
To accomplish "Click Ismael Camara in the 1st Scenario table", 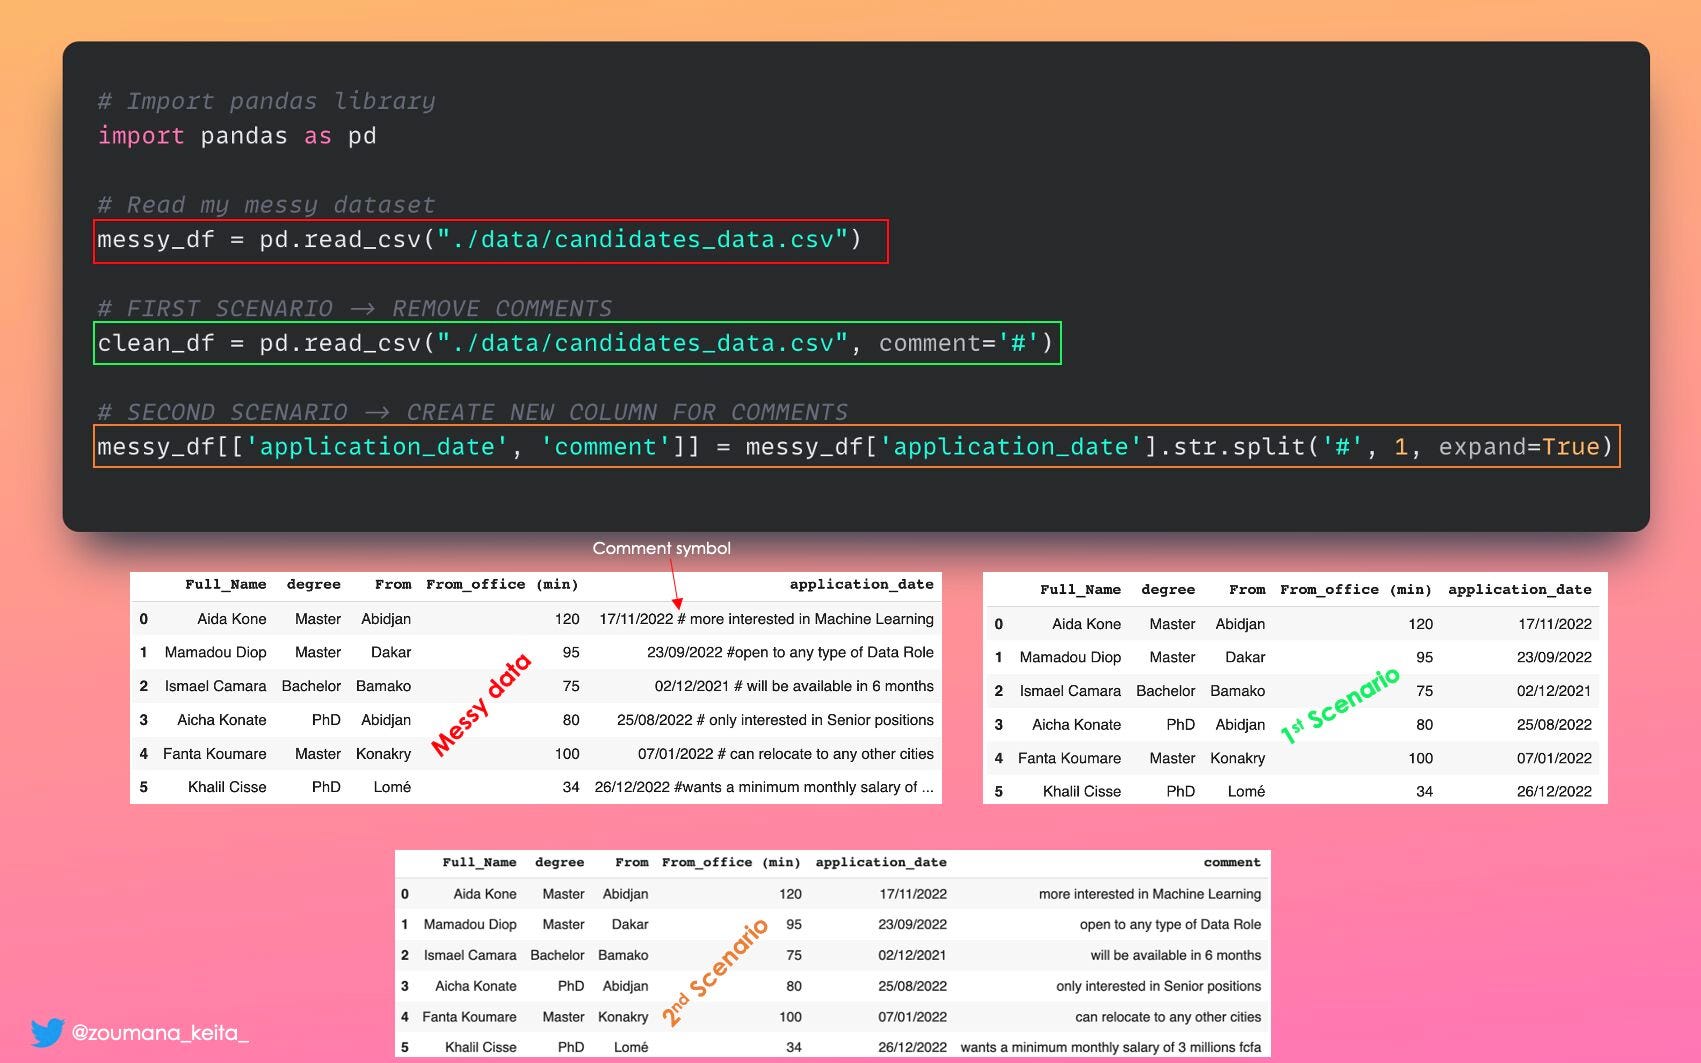I will 1070,691.
